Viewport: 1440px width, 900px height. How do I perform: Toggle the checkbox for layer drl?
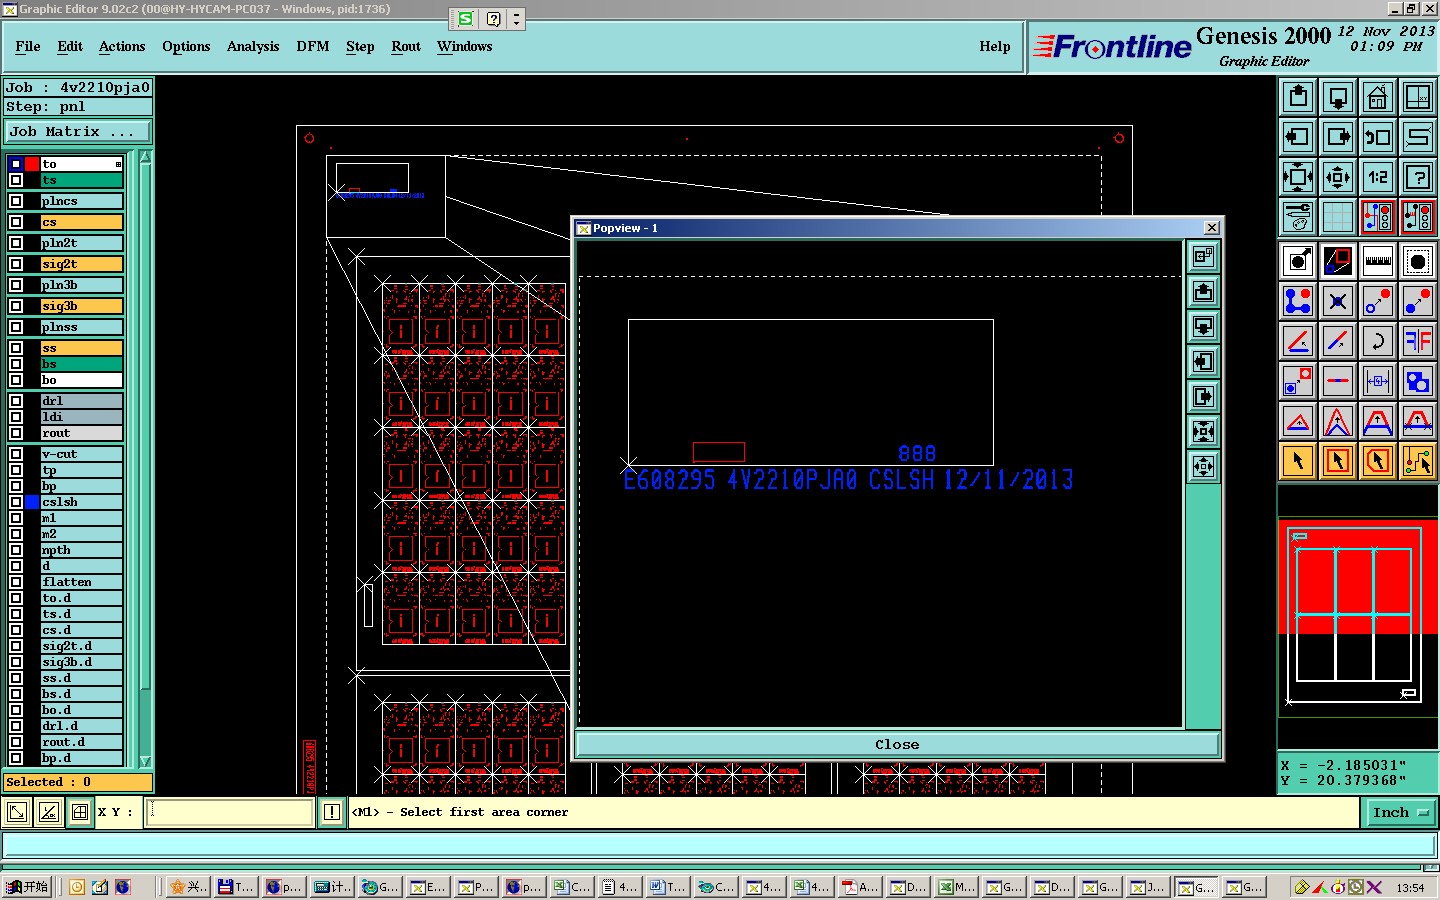pos(16,401)
